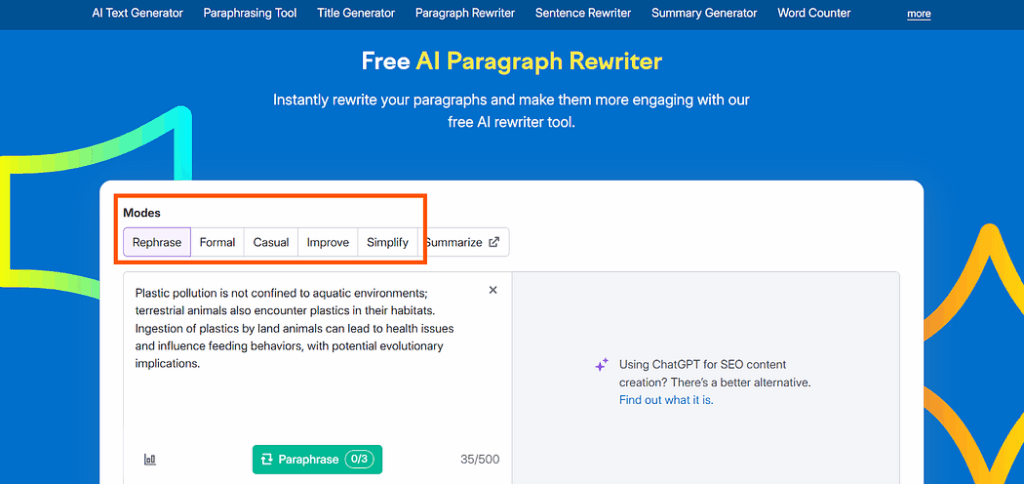This screenshot has width=1024, height=484.
Task: Pick the Simplify mode
Action: [x=387, y=242]
